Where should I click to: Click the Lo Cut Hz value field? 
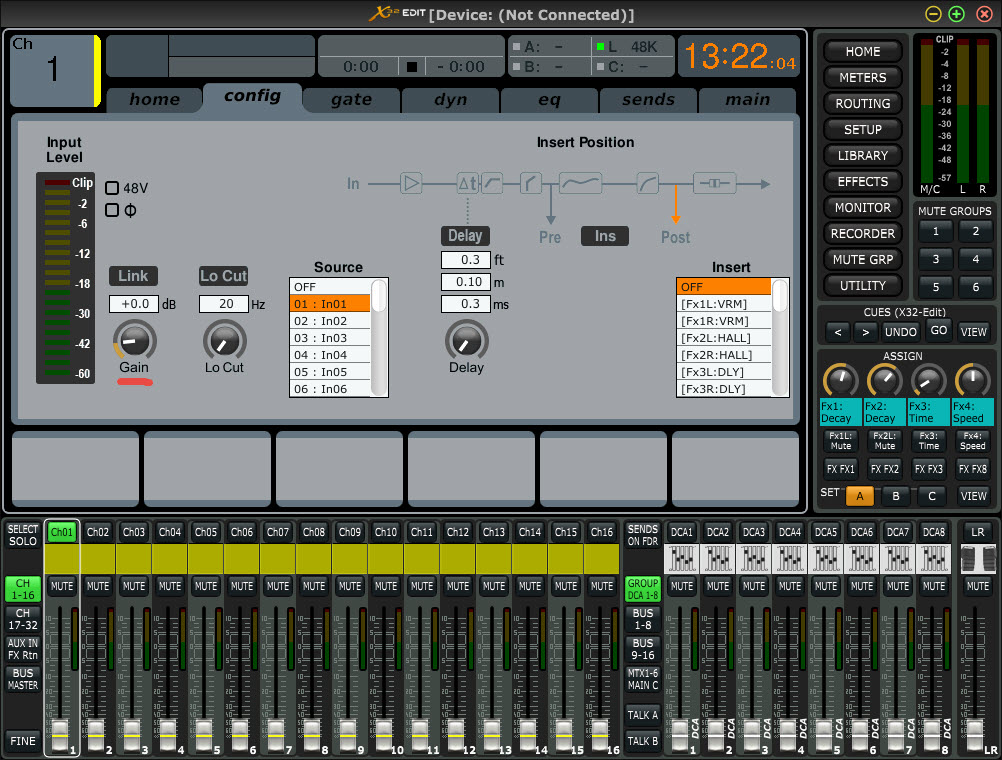(223, 304)
